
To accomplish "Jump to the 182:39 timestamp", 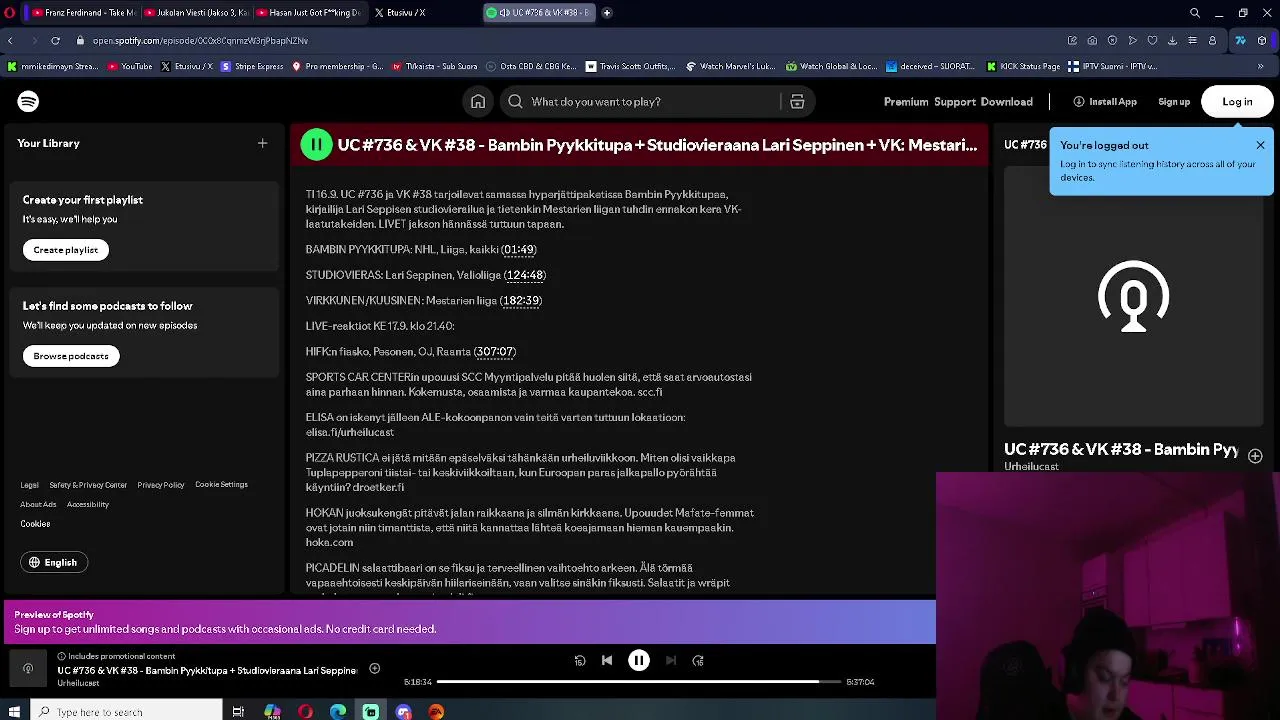I will point(521,300).
